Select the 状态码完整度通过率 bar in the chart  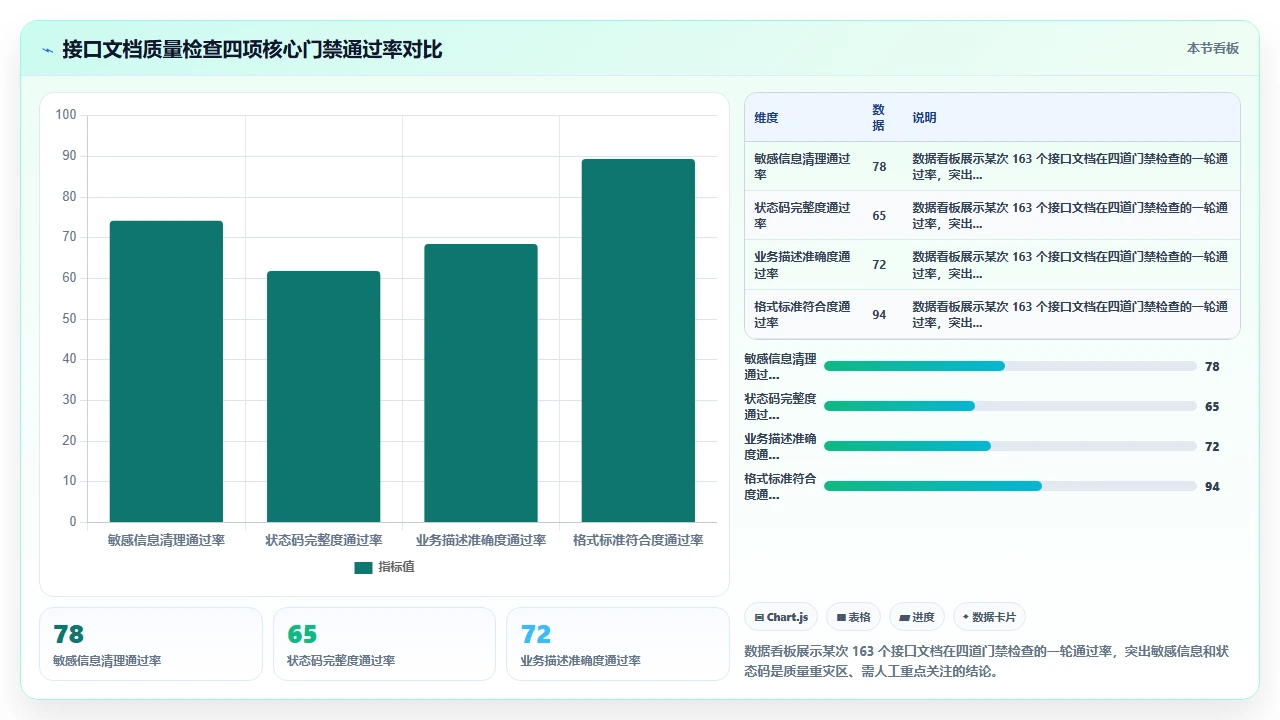coord(323,396)
